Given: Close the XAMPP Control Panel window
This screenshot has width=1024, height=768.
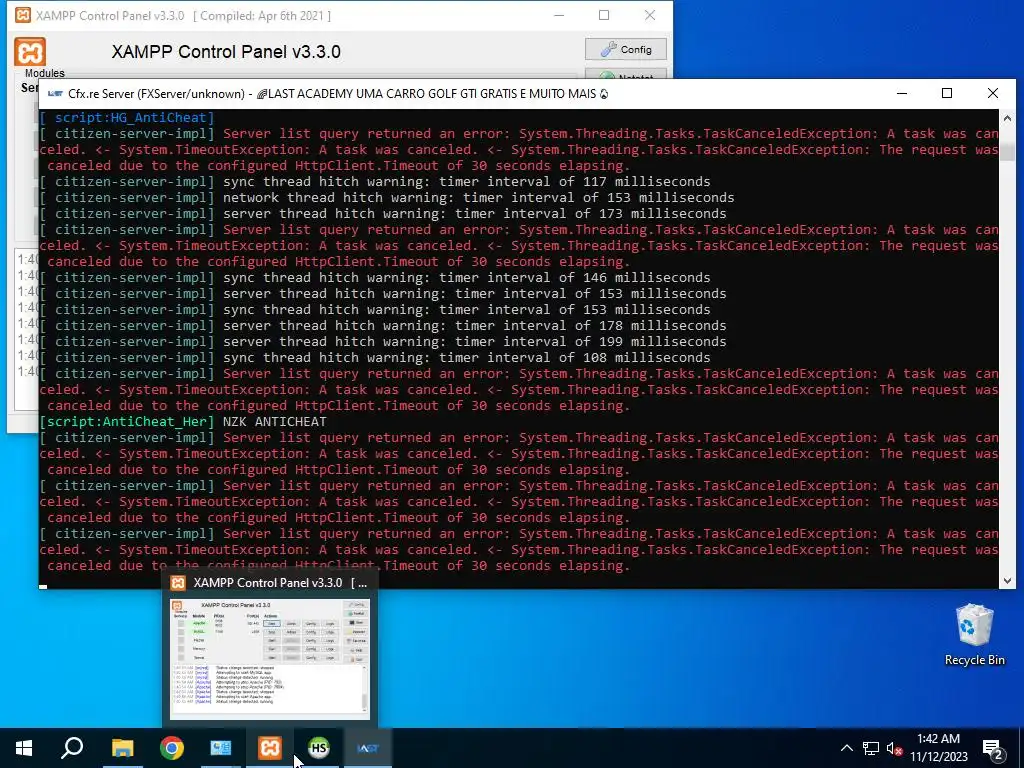Looking at the screenshot, I should (650, 15).
